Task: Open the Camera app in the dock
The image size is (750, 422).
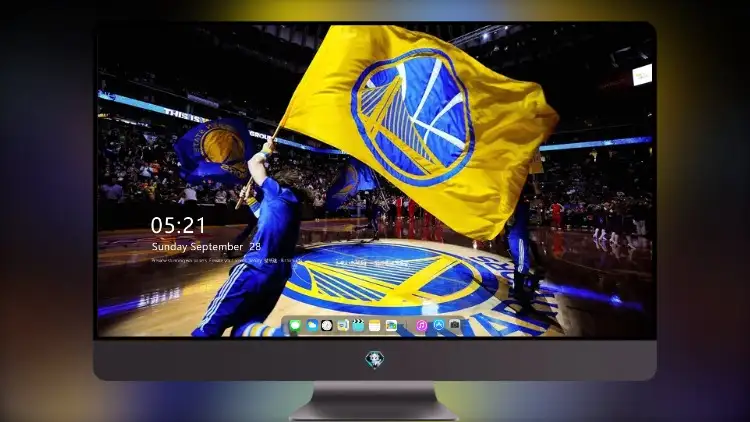Action: pyautogui.click(x=454, y=325)
